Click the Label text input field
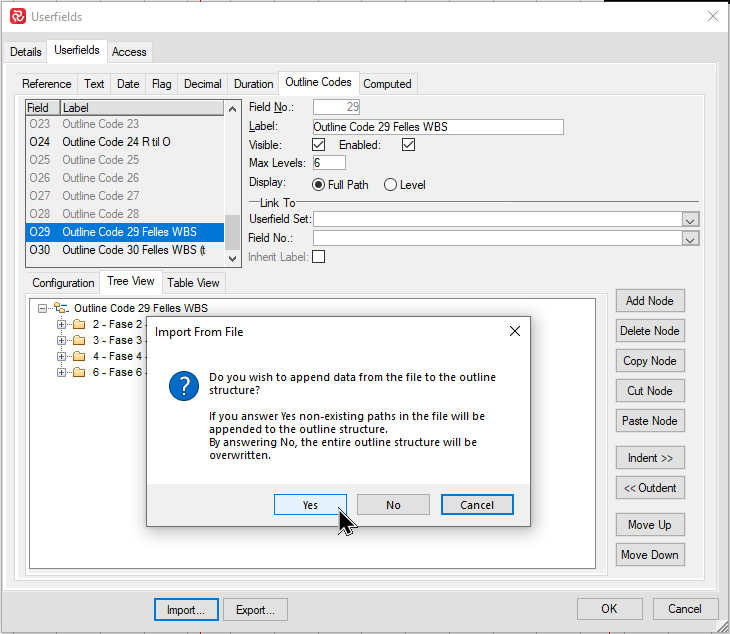 tap(437, 127)
